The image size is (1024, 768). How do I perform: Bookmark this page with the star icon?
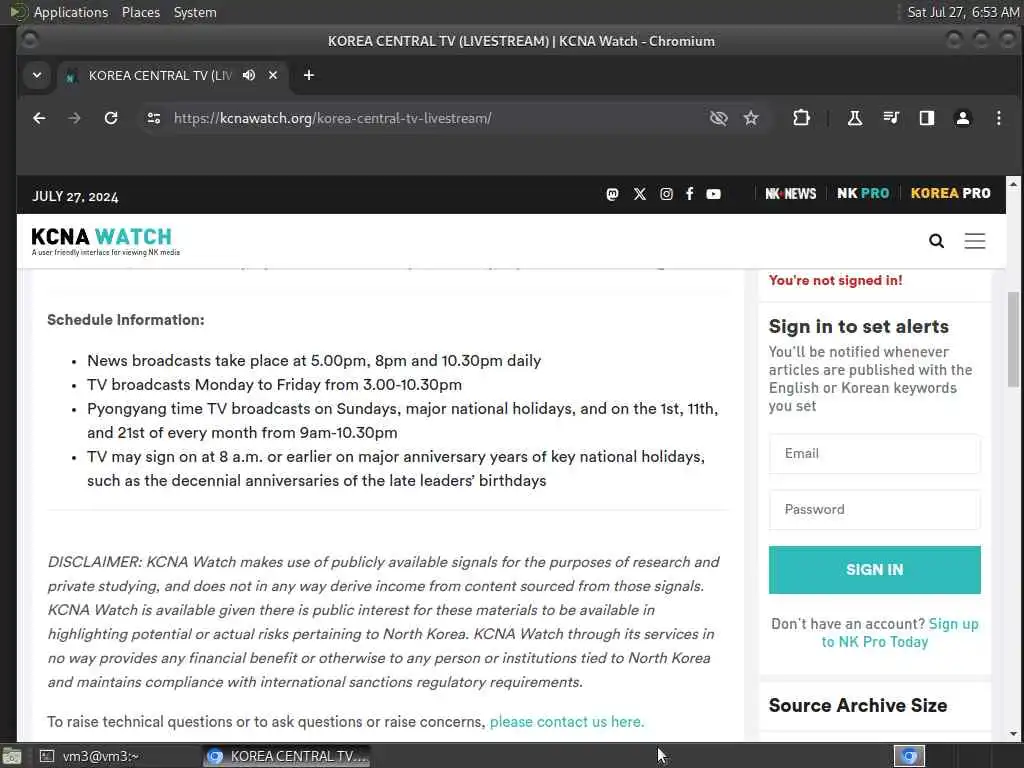point(751,118)
